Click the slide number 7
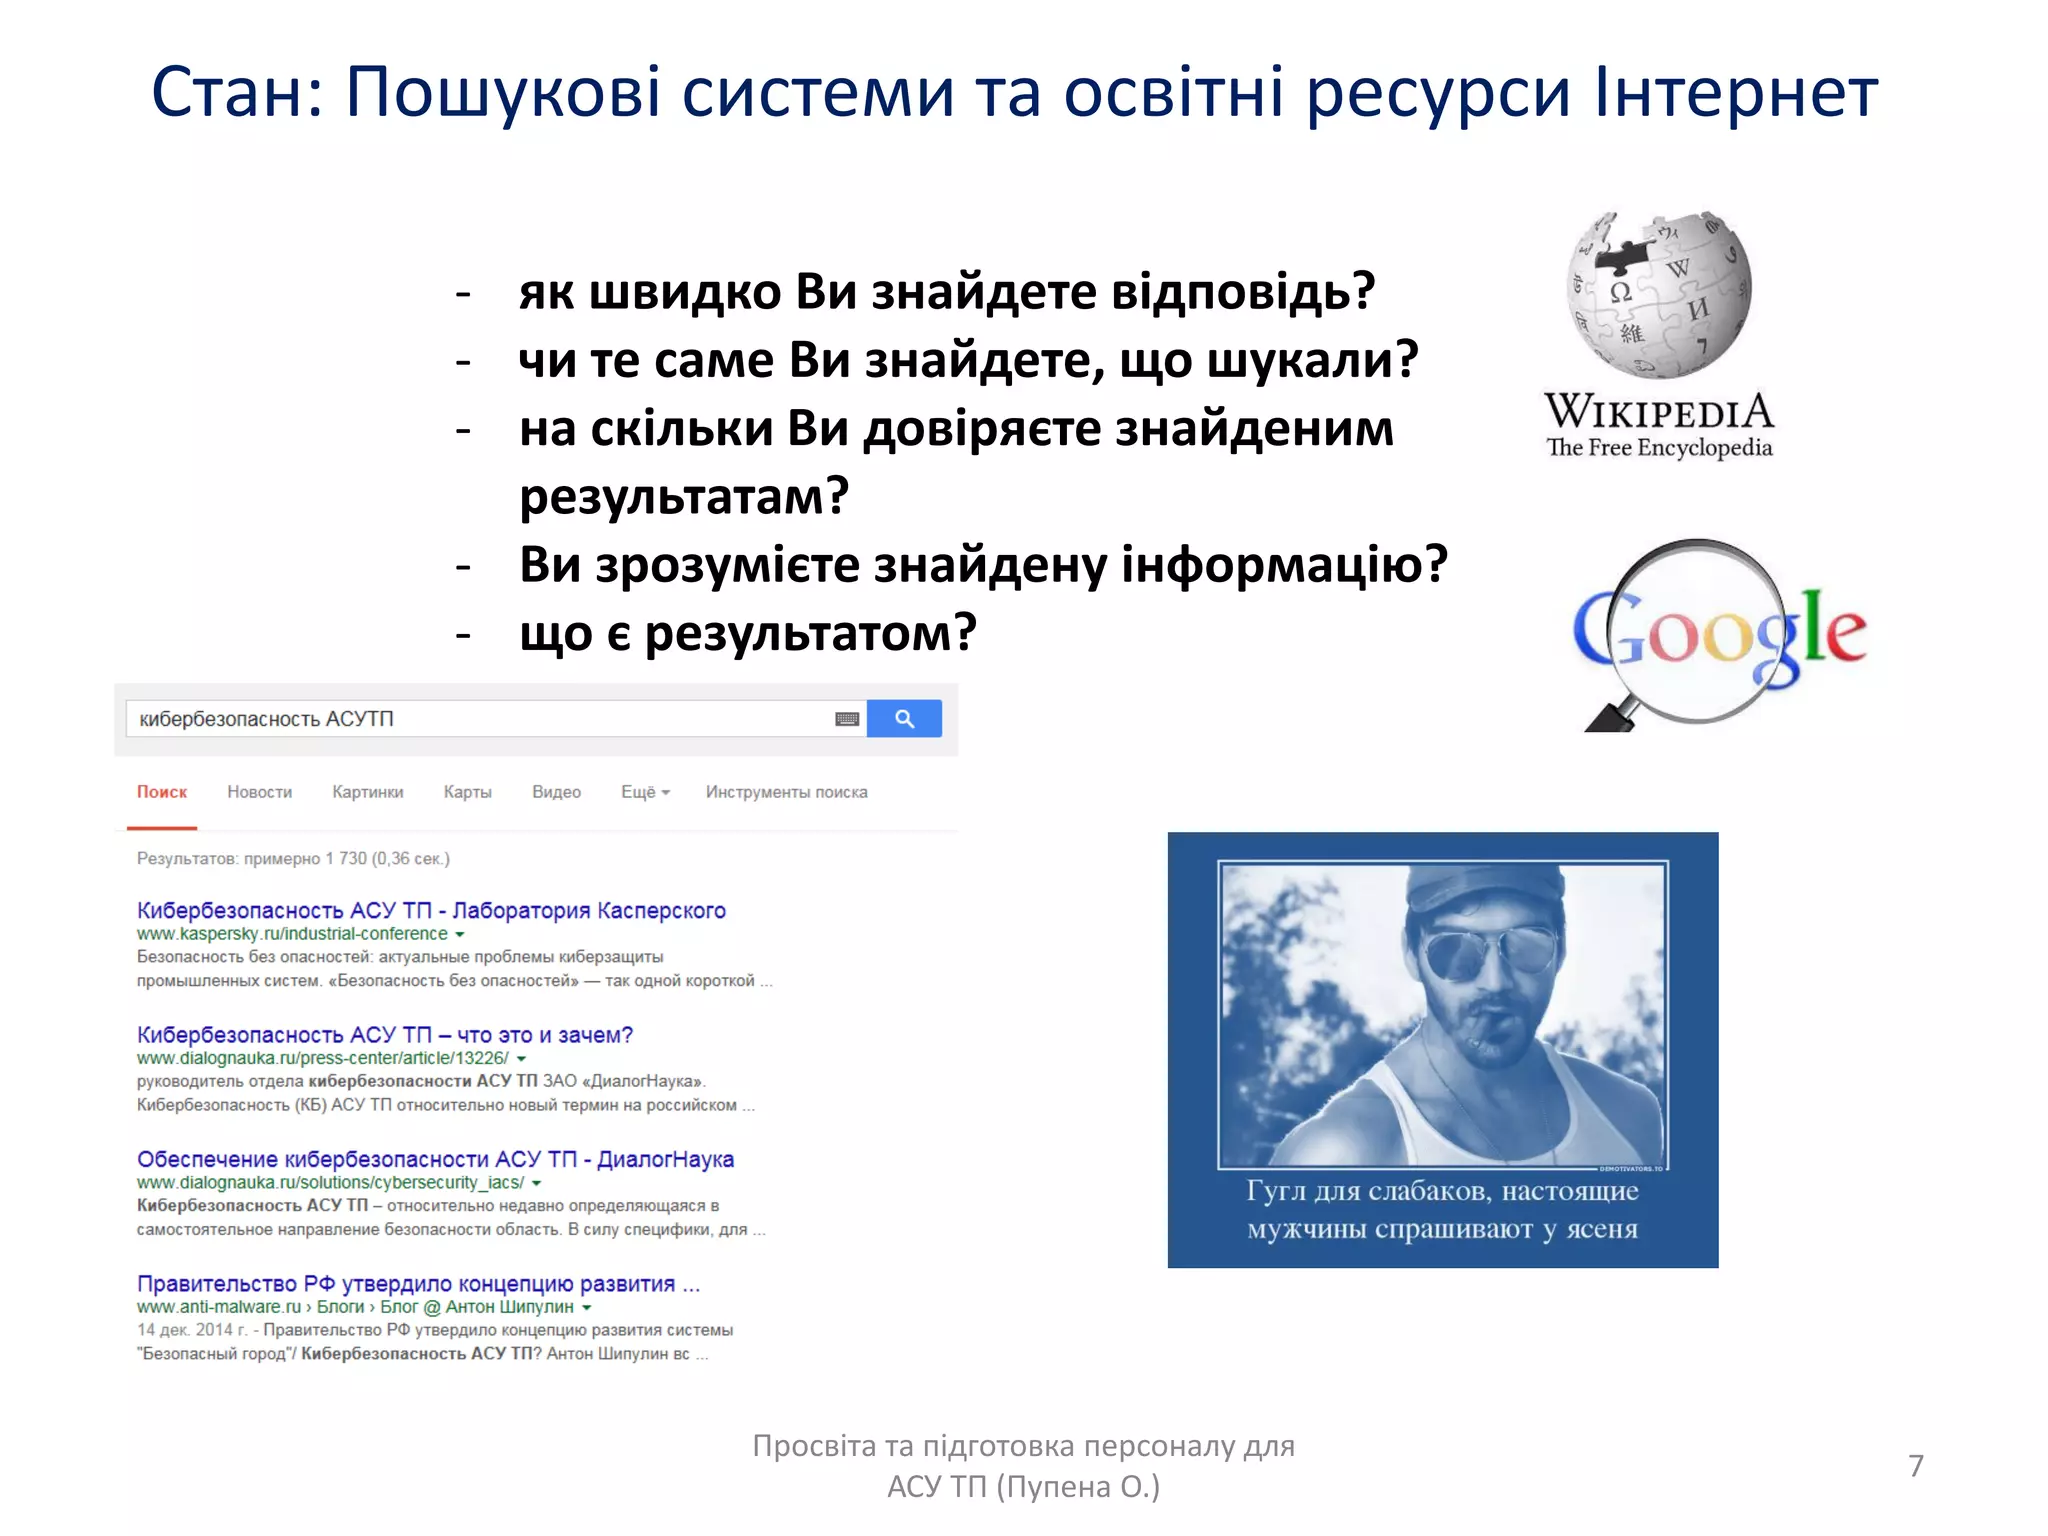 pyautogui.click(x=1916, y=1466)
